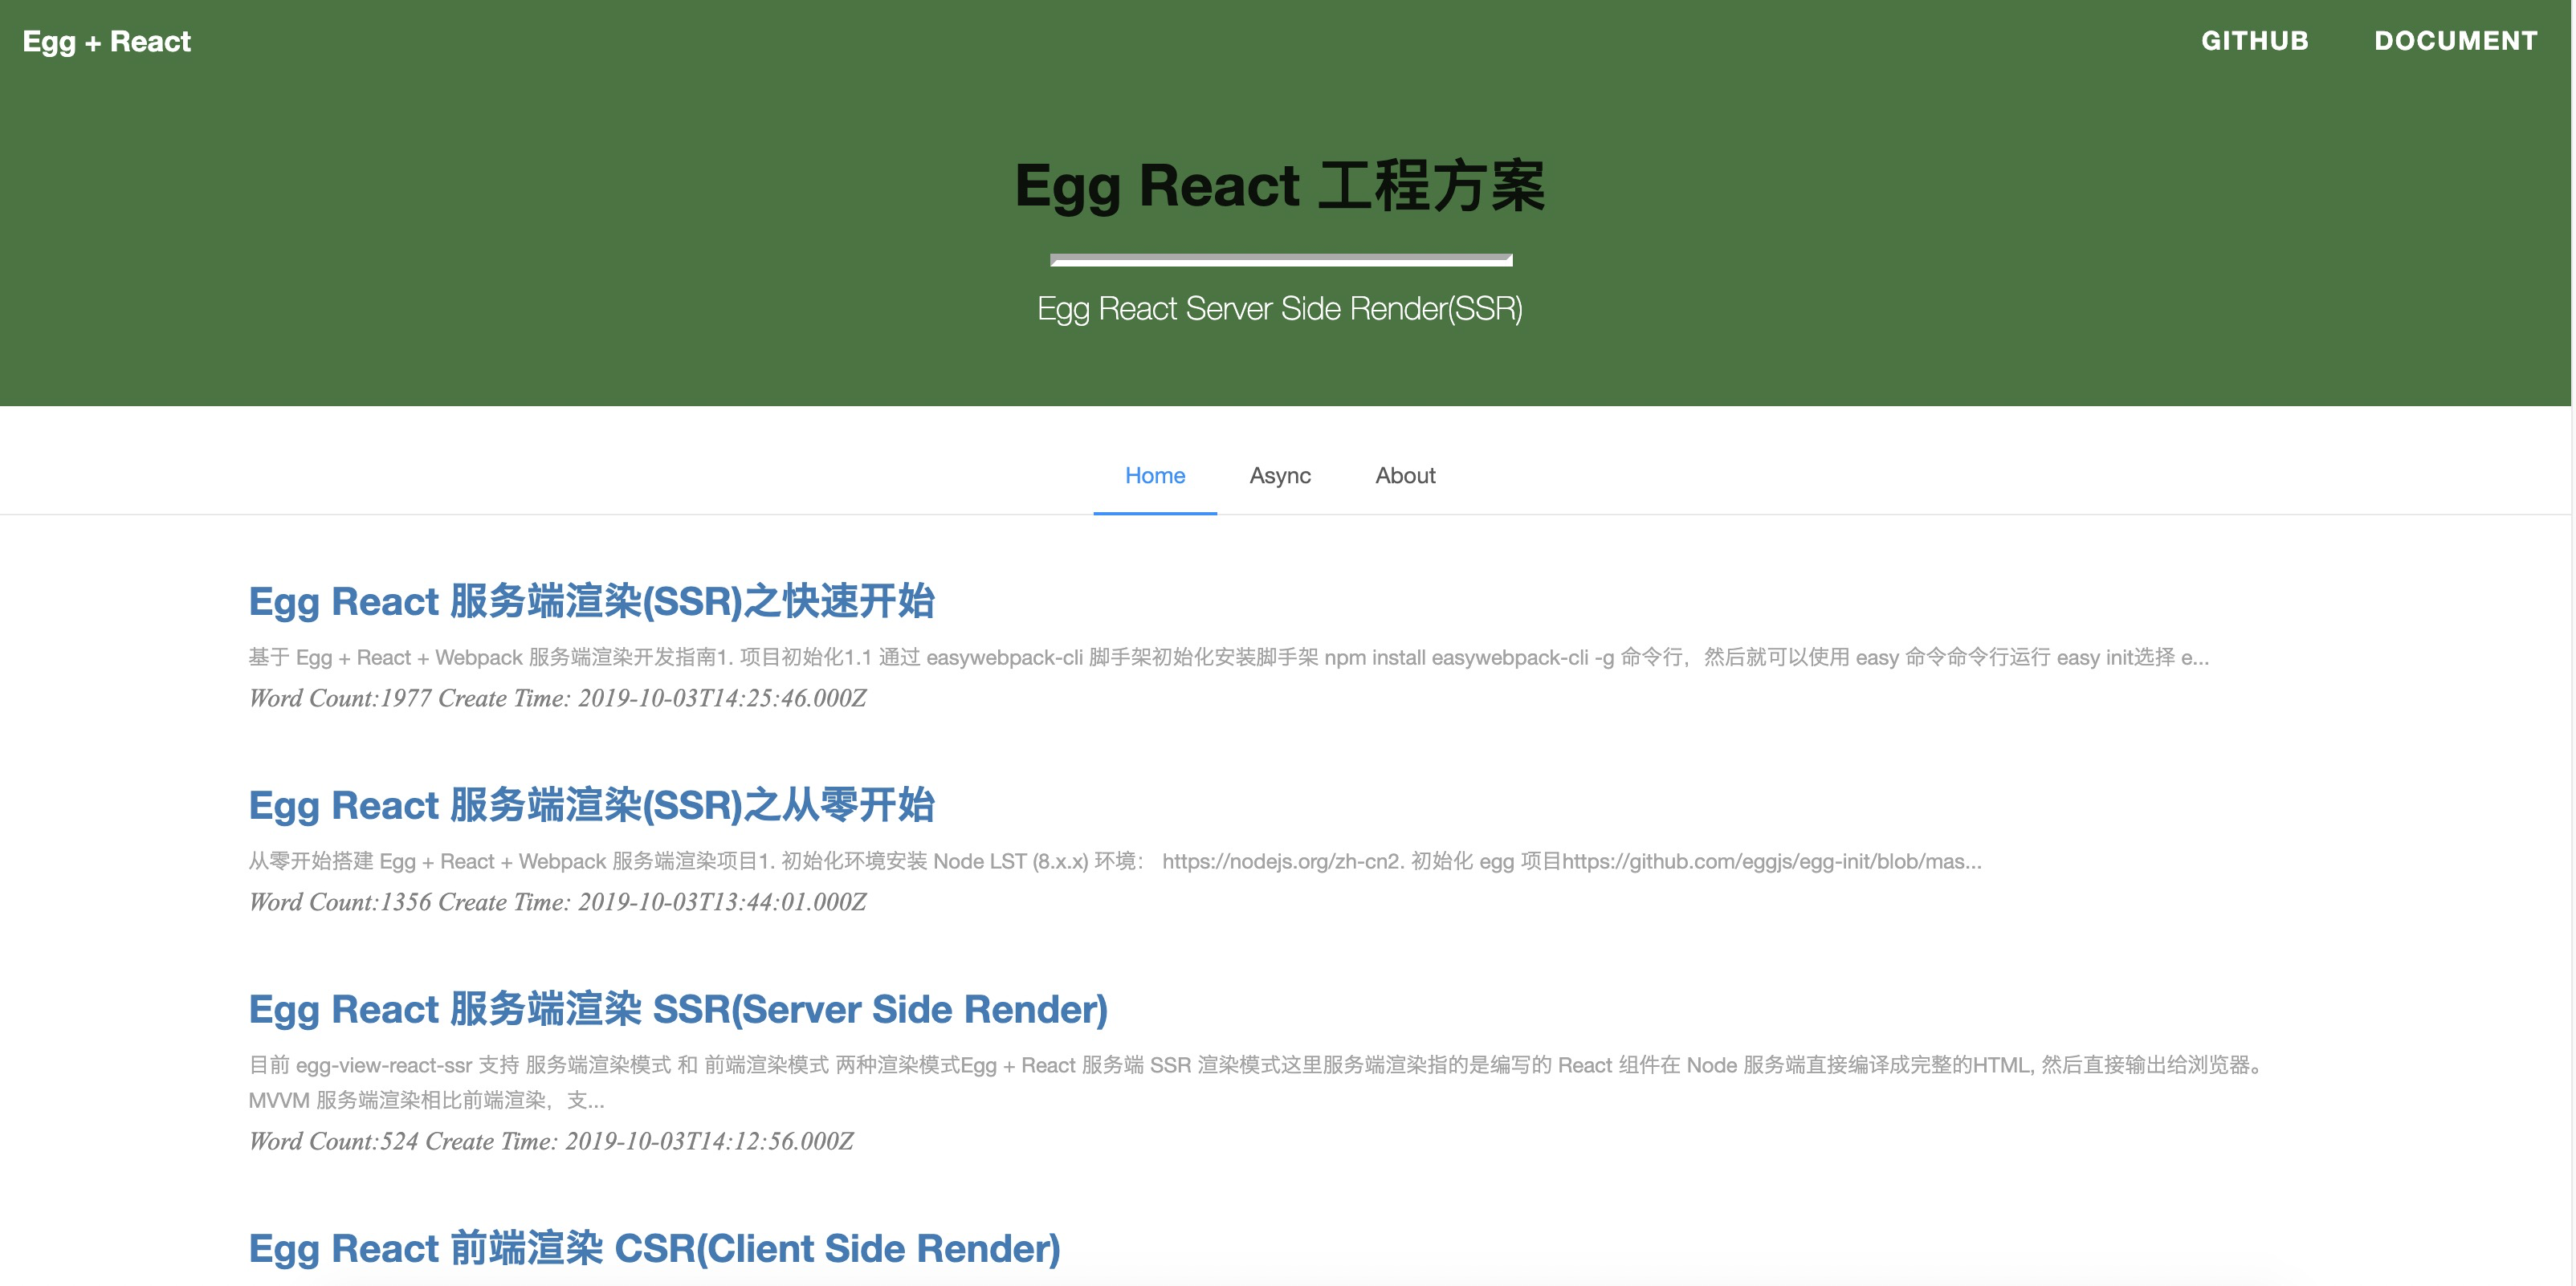The height and width of the screenshot is (1286, 2576).
Task: Click the Egg React 工程方案 hero heading
Action: (1280, 186)
